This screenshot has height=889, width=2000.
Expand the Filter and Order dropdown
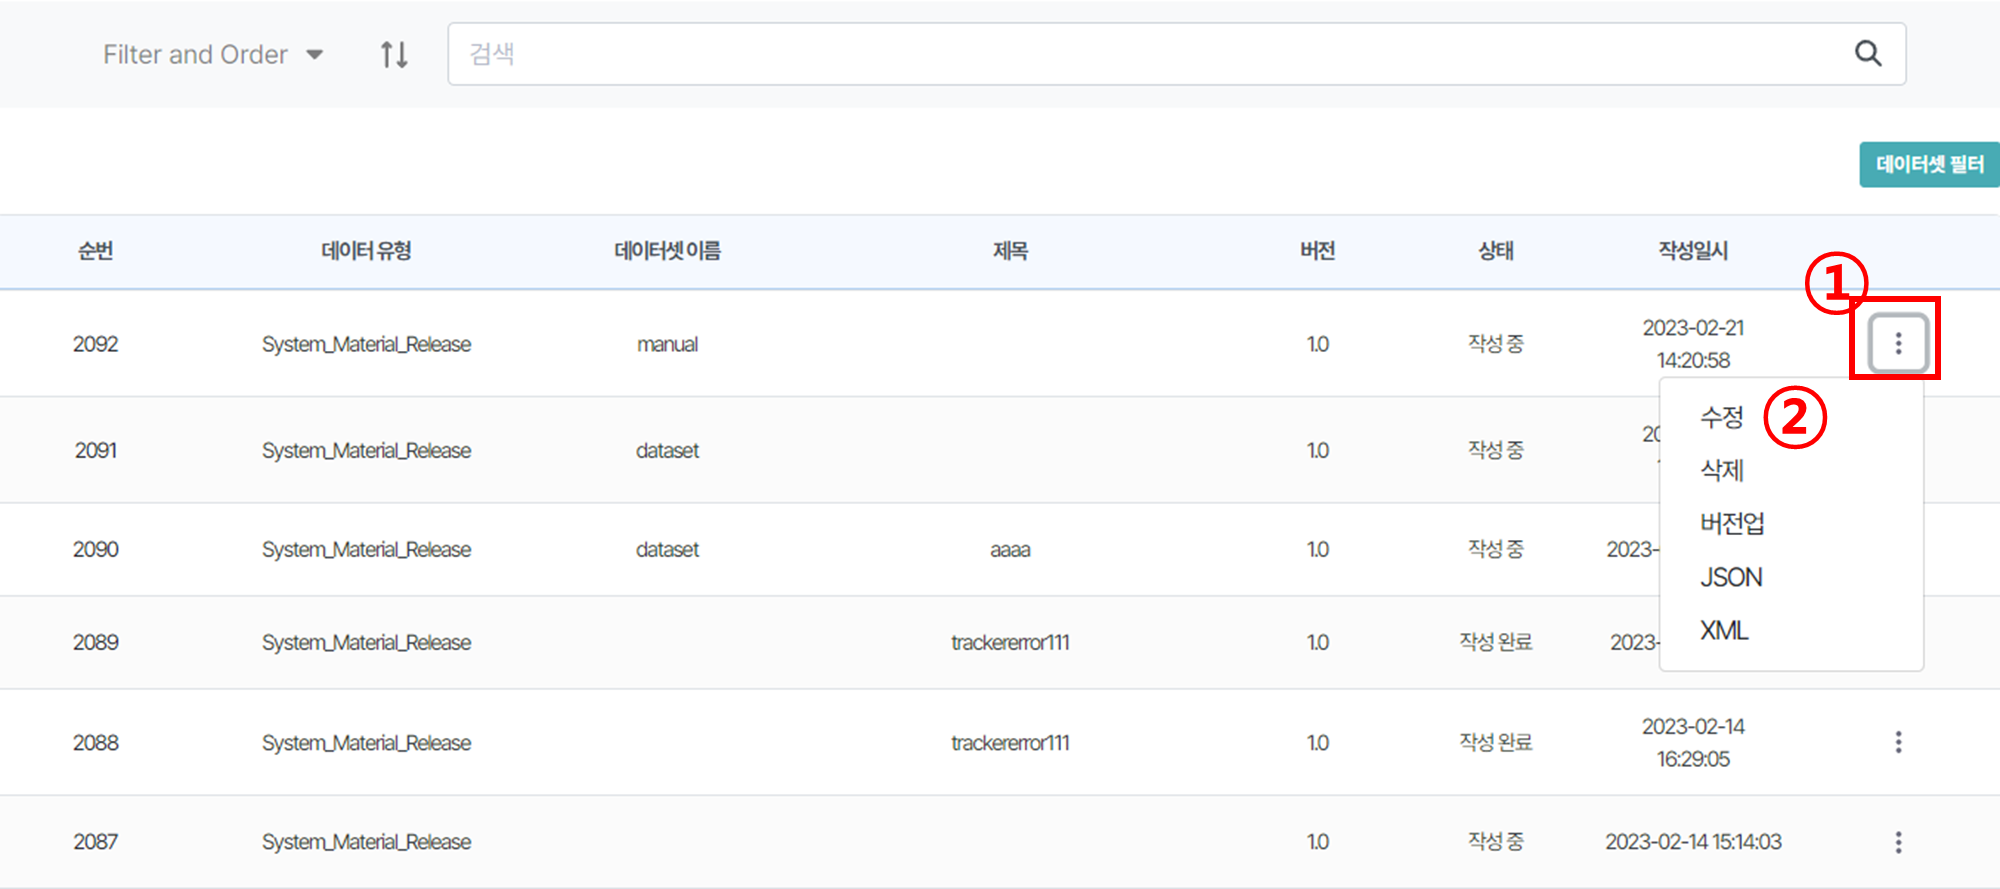click(x=213, y=54)
